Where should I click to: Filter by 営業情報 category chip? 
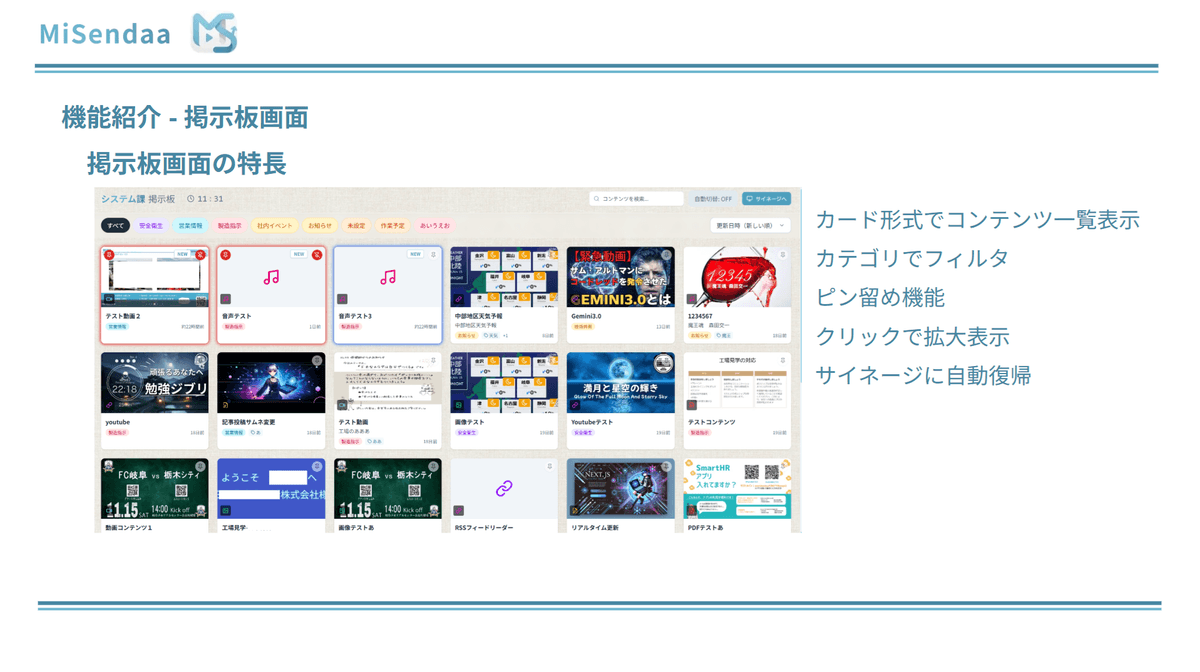coord(190,226)
